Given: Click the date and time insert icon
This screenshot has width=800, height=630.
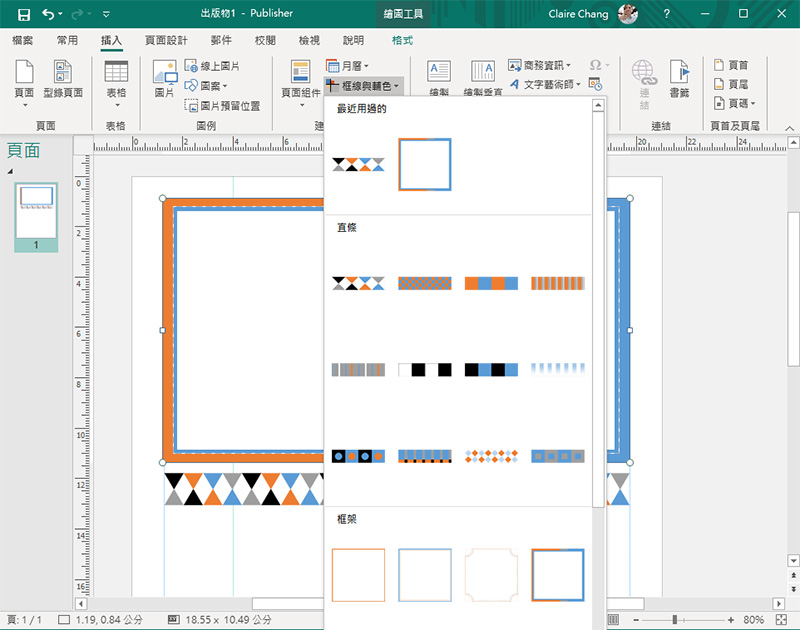Looking at the screenshot, I should pos(595,84).
